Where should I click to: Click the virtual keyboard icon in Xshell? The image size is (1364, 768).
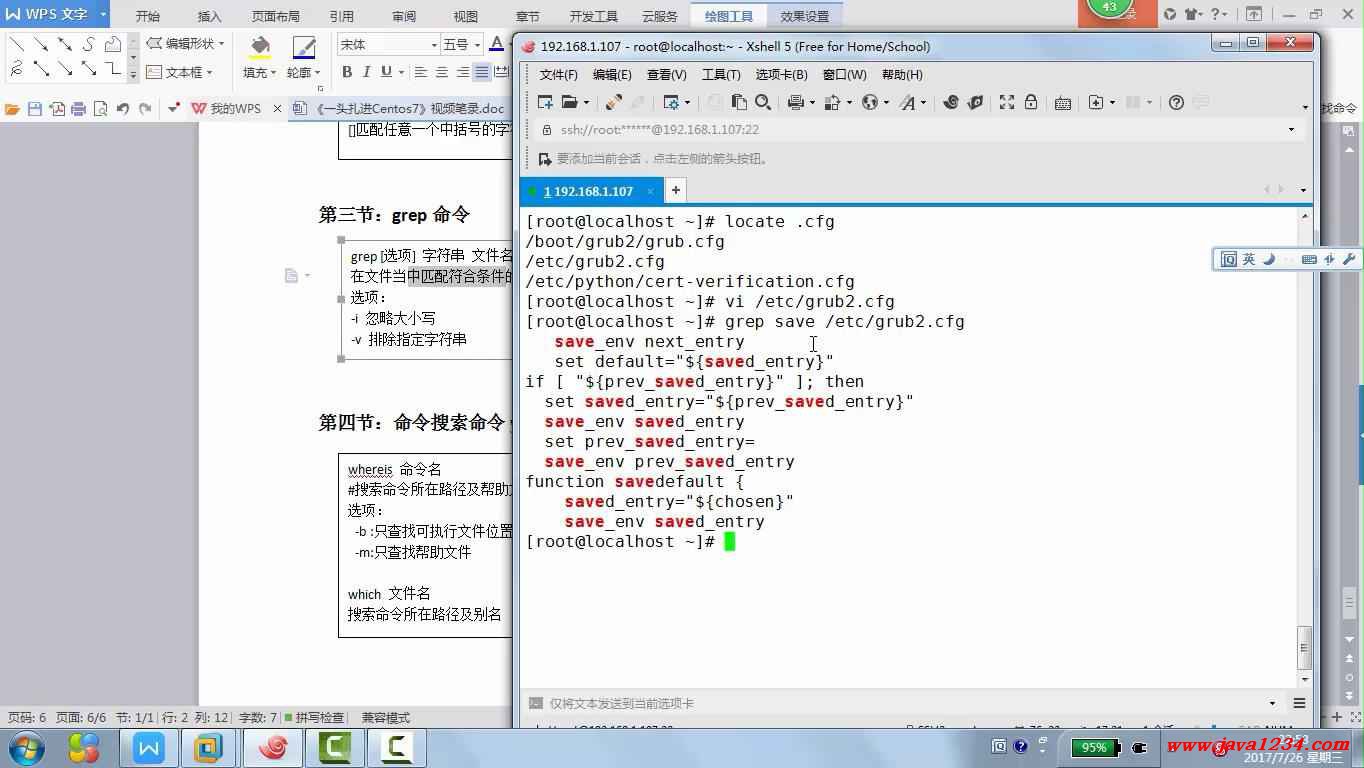tap(1063, 102)
